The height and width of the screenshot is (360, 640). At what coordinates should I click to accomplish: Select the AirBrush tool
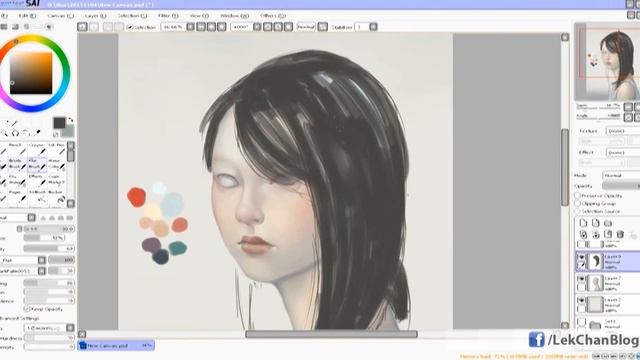point(37,196)
